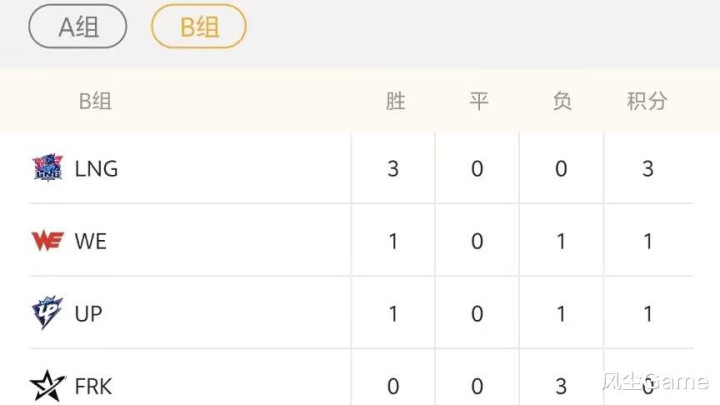Select the B组 tab

coord(199,27)
